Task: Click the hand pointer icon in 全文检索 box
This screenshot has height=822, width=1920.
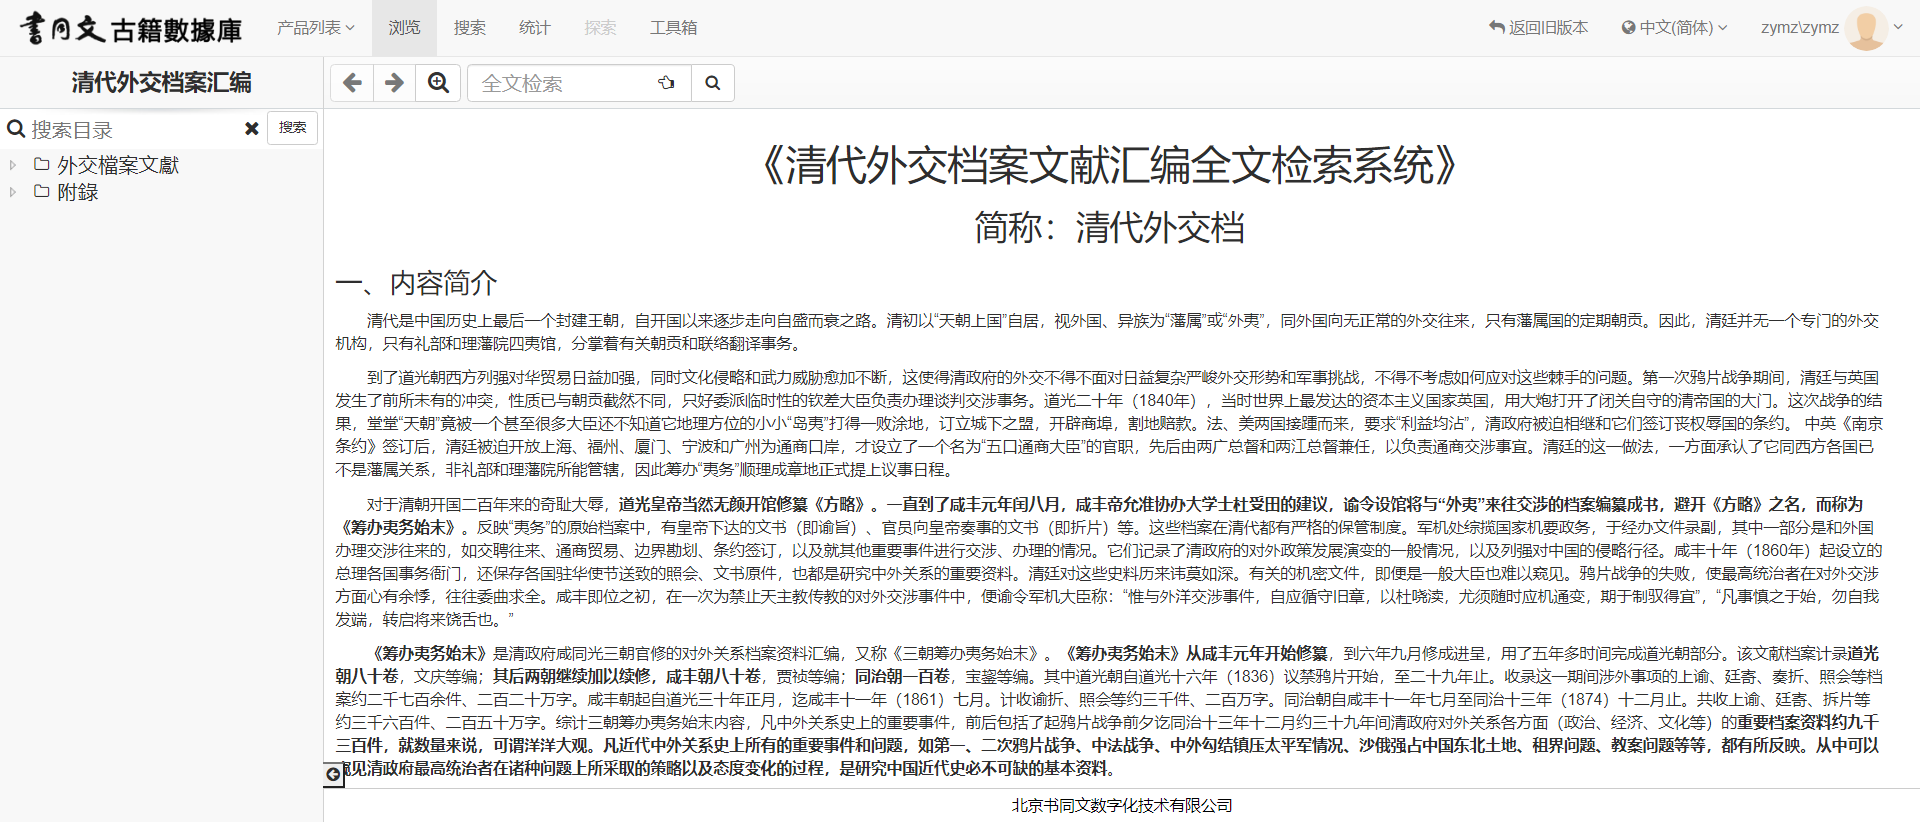Action: [666, 83]
